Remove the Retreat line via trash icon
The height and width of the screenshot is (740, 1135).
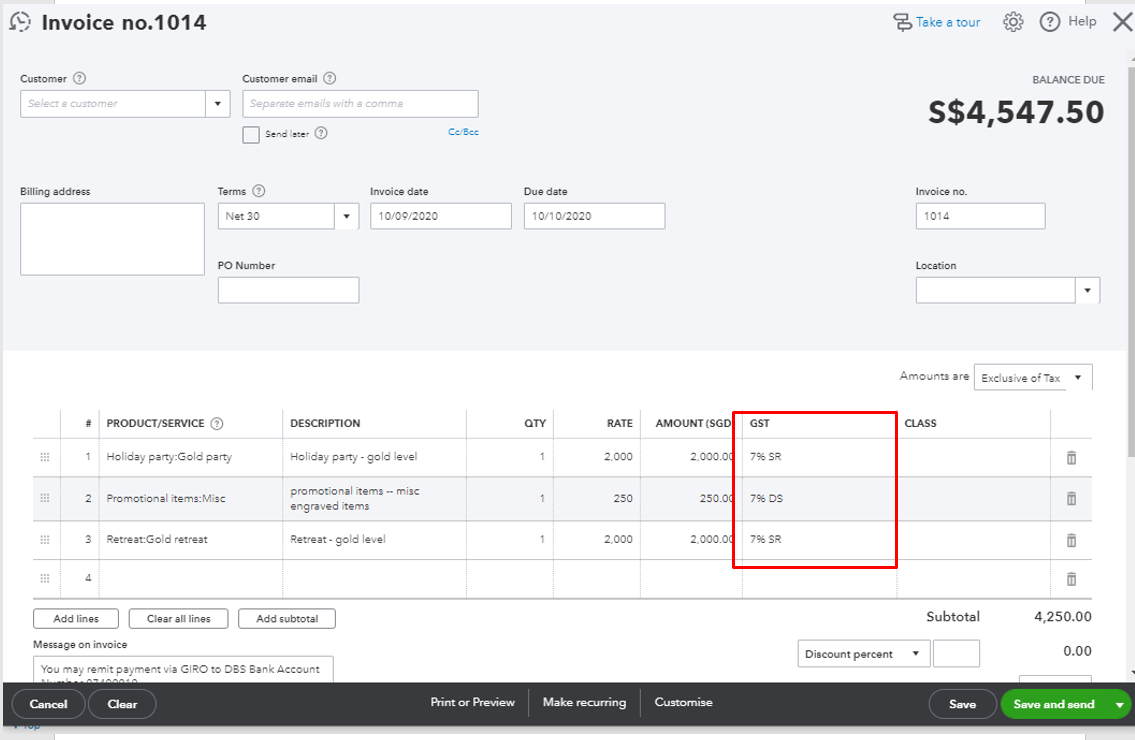click(1071, 539)
